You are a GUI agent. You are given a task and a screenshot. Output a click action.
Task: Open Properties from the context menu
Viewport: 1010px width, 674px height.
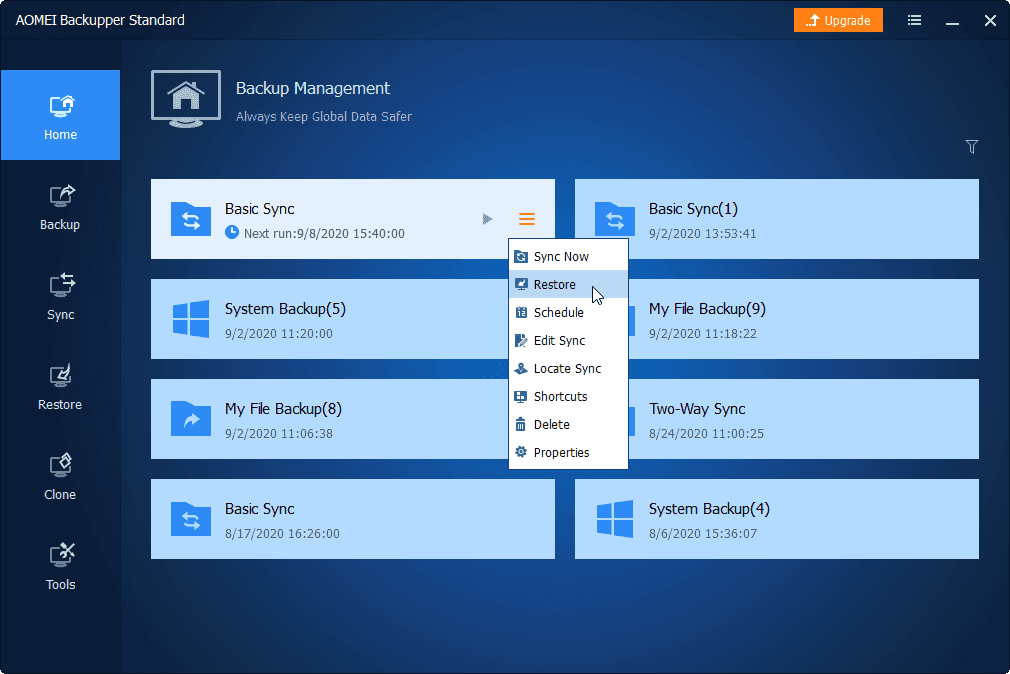point(568,452)
